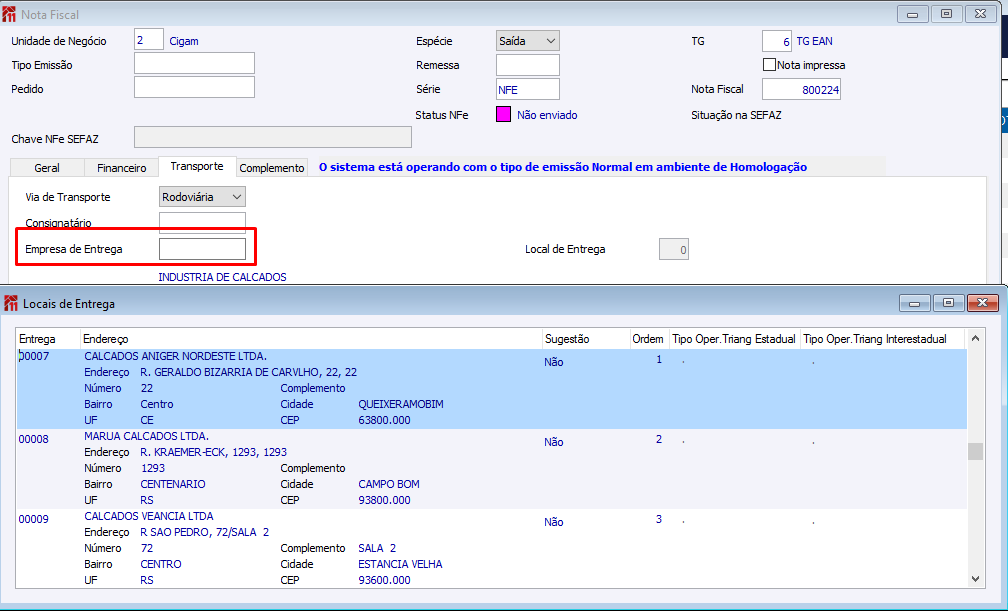This screenshot has height=611, width=1008.
Task: Click the TG EAN label
Action: (x=814, y=41)
